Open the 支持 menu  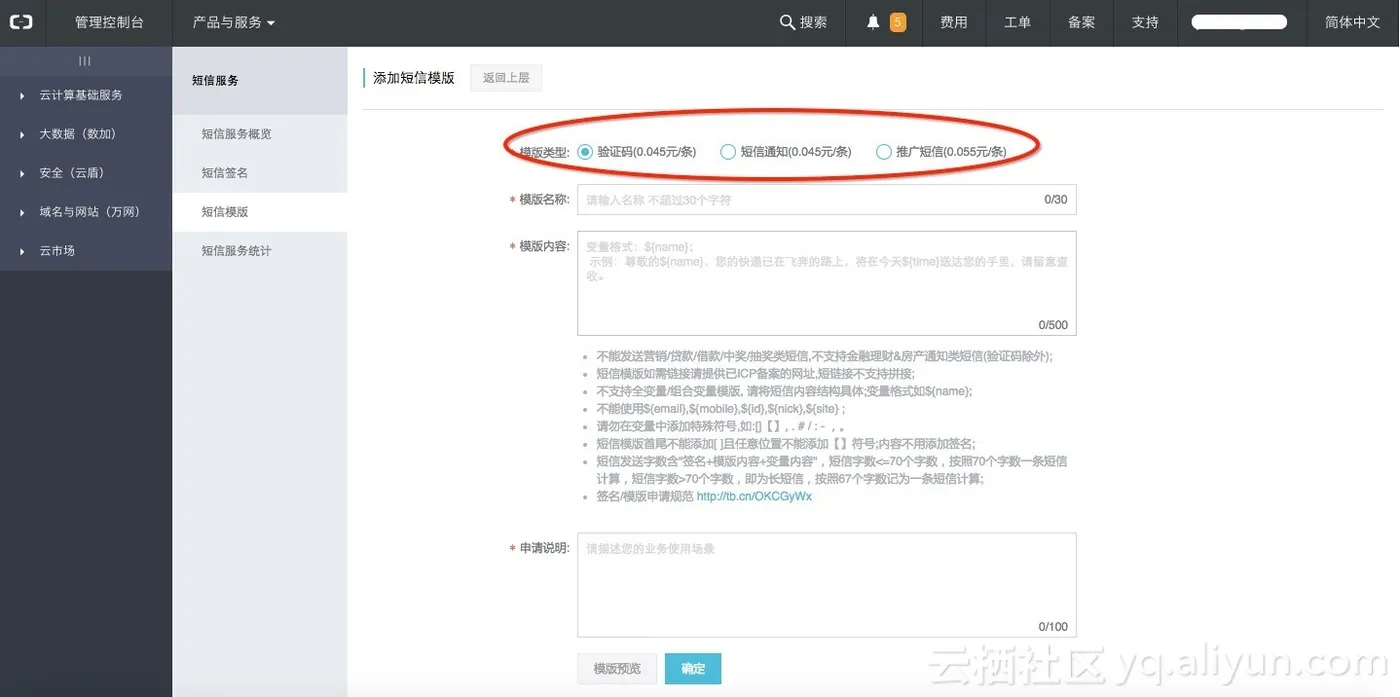tap(1145, 22)
